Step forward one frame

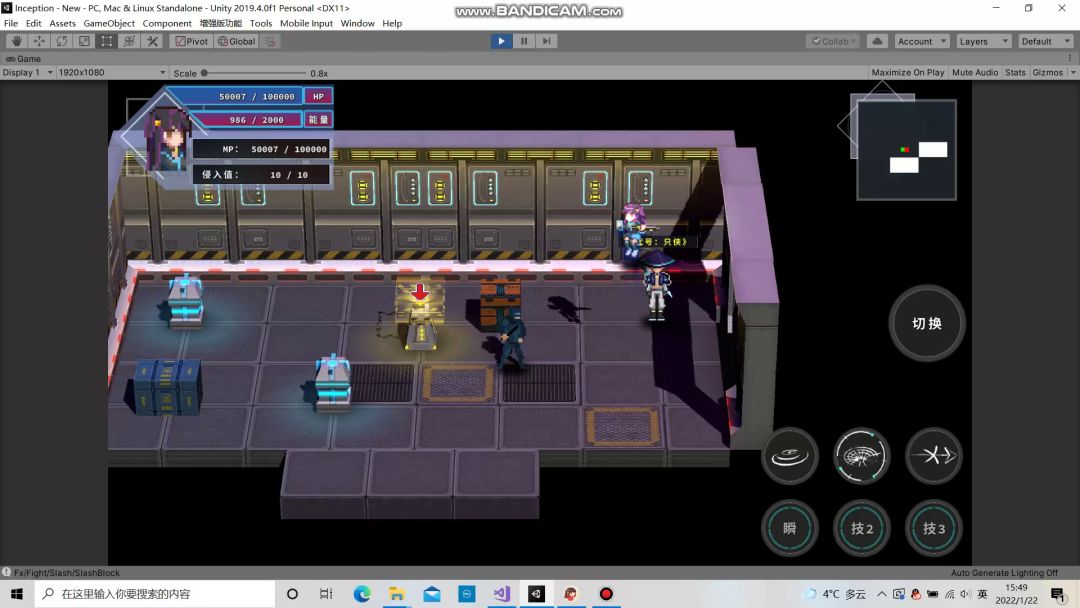pyautogui.click(x=546, y=41)
